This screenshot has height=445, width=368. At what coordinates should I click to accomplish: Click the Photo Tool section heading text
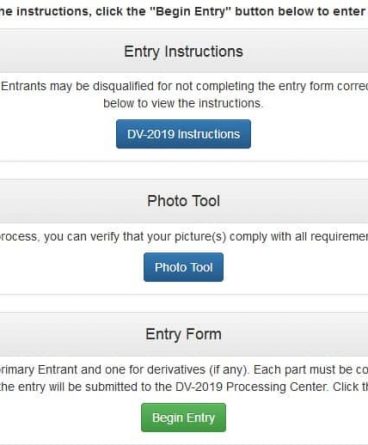(183, 201)
